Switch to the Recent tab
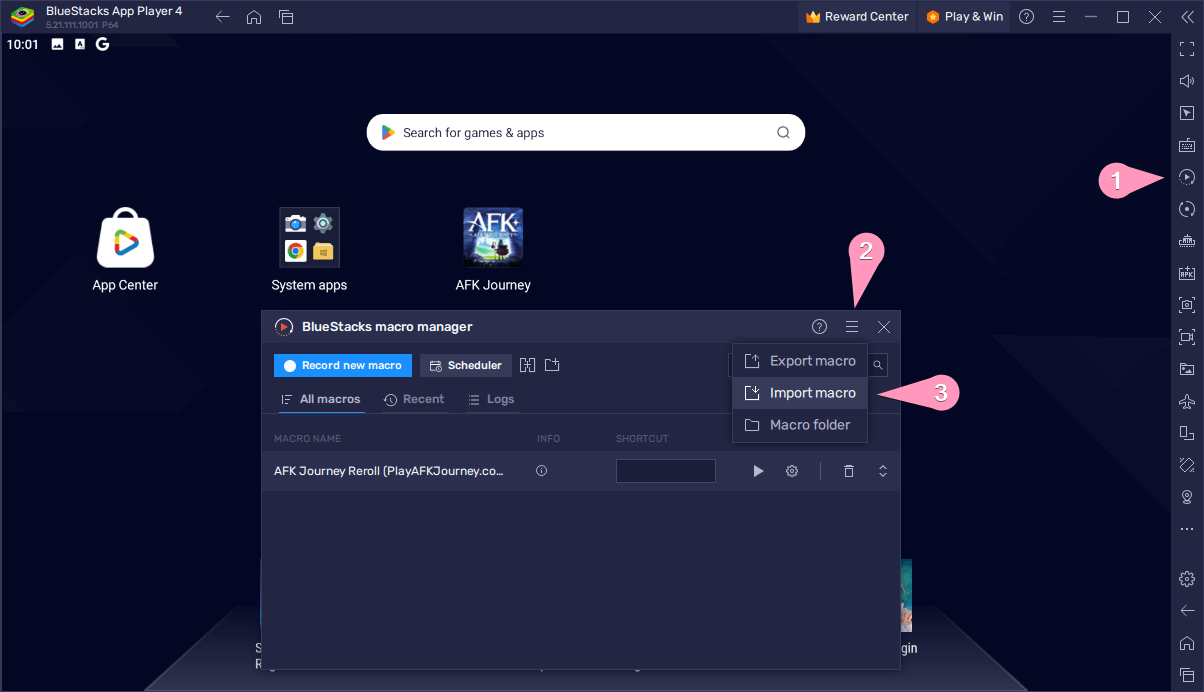1204x692 pixels. coord(414,399)
